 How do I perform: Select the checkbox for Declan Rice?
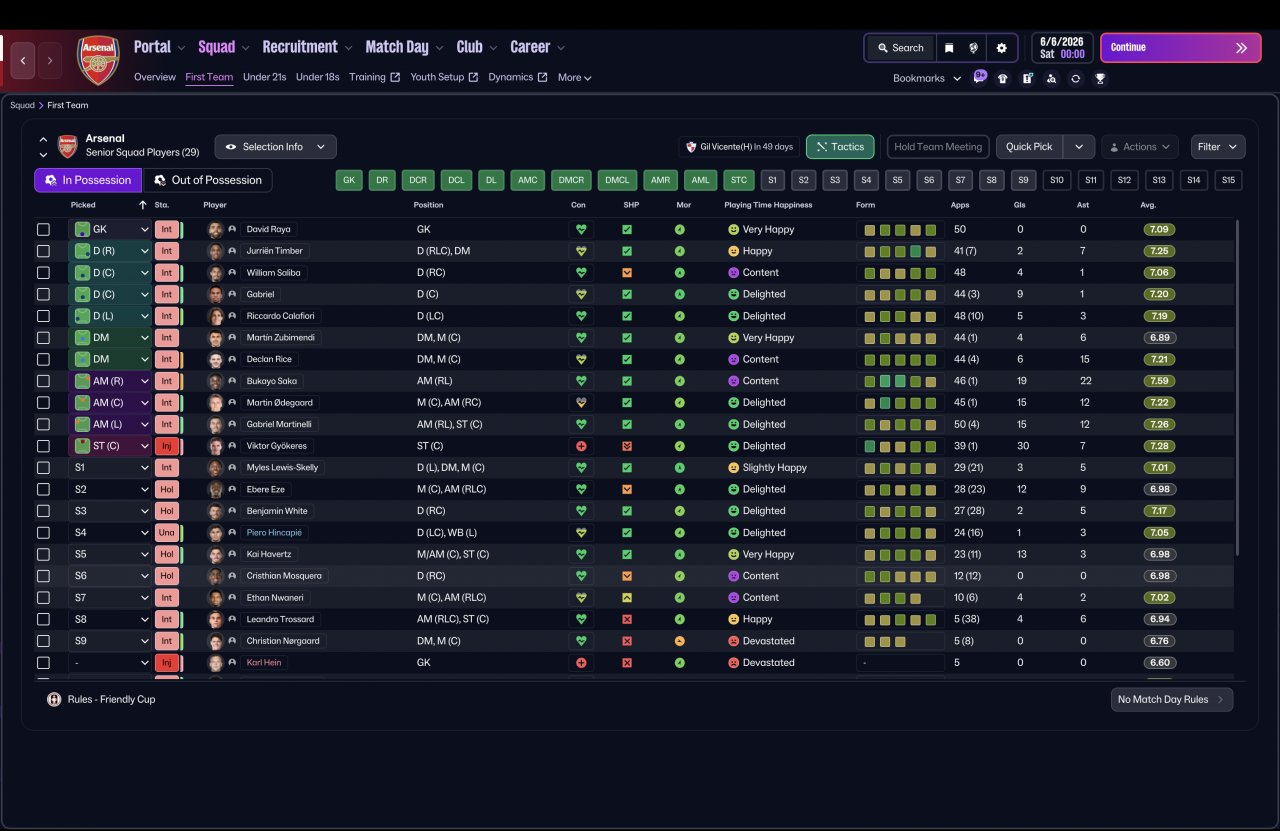tap(43, 359)
